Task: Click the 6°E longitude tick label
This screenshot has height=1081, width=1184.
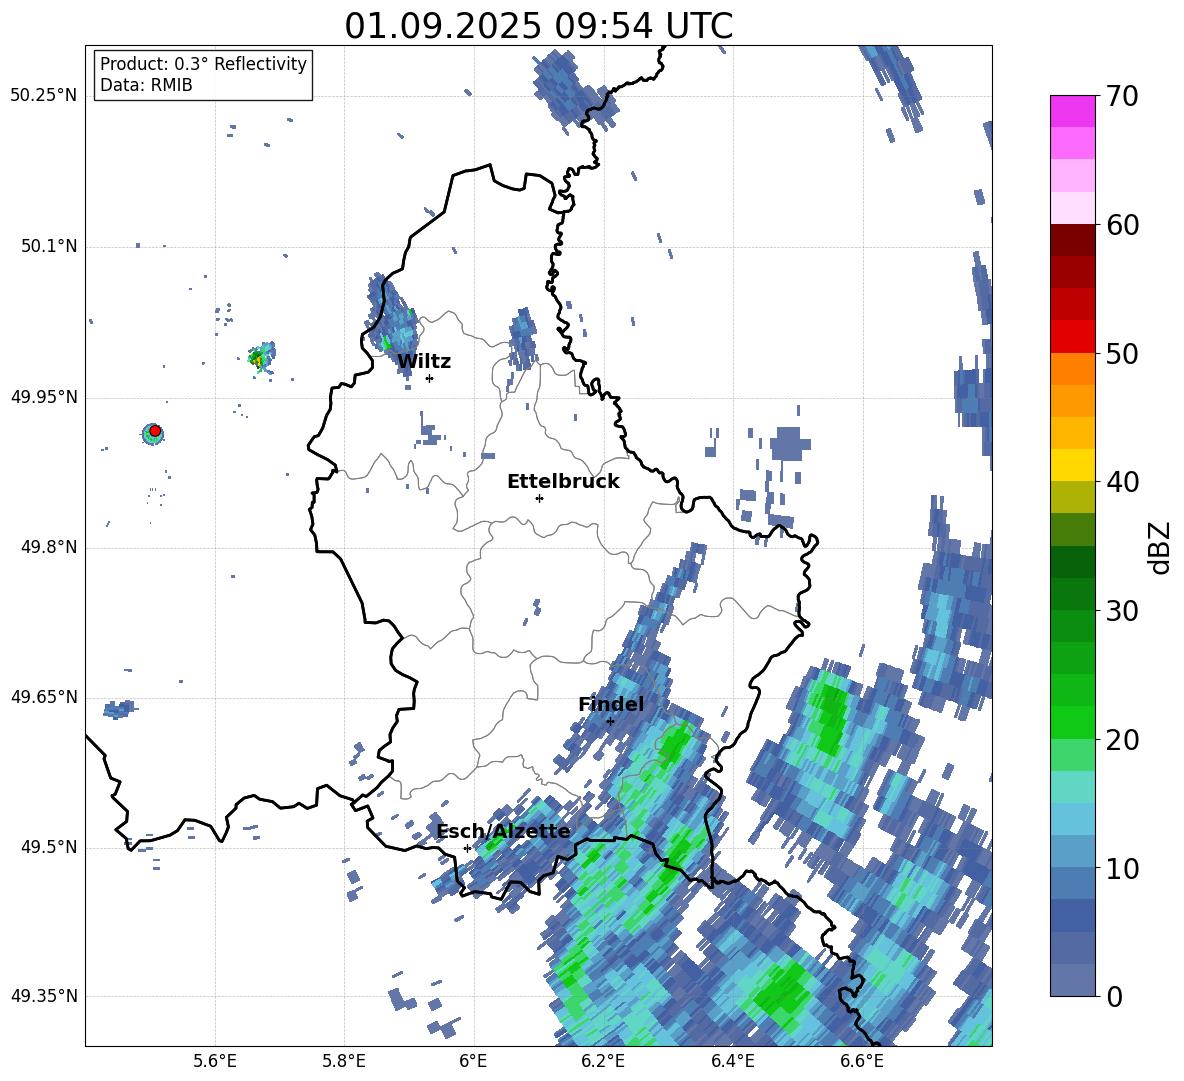Action: [473, 1061]
